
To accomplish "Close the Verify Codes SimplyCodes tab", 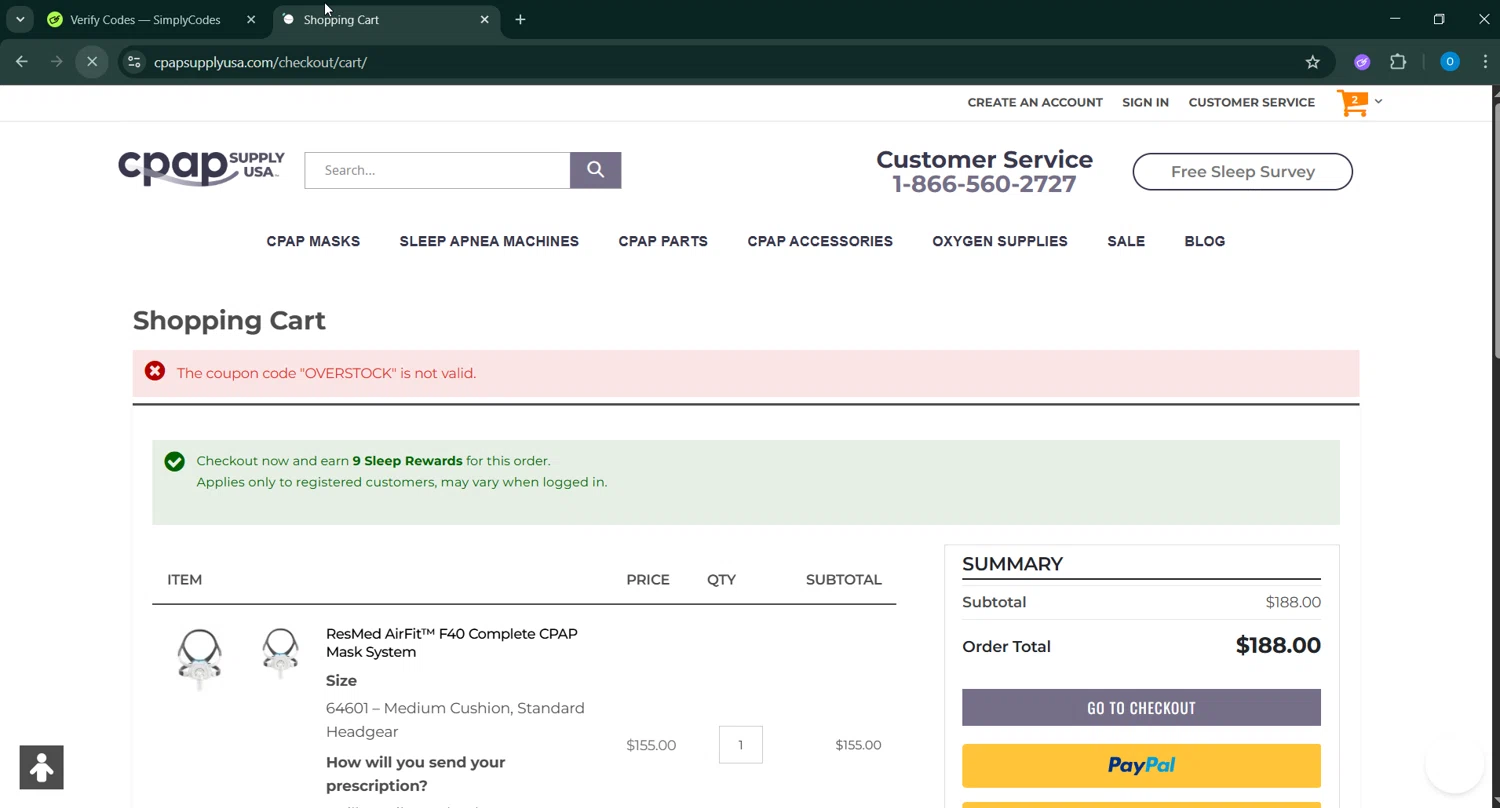I will pyautogui.click(x=251, y=19).
